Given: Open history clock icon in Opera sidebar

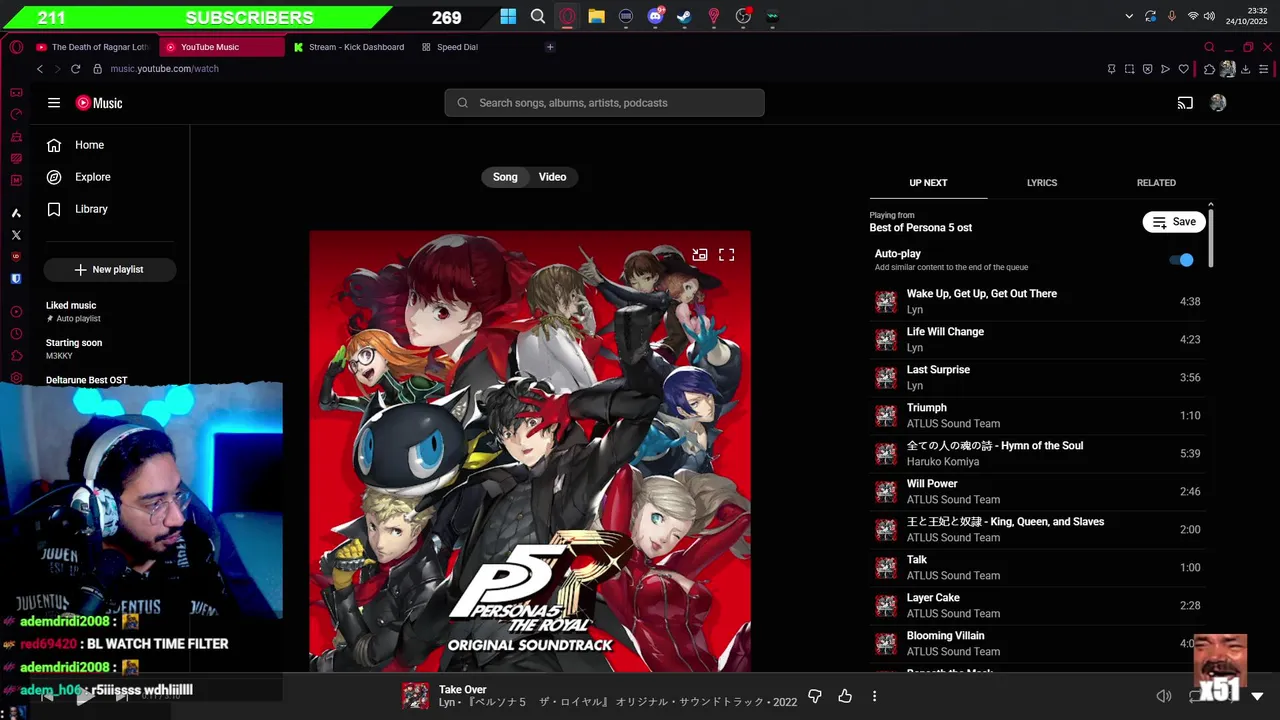Looking at the screenshot, I should coord(16,334).
